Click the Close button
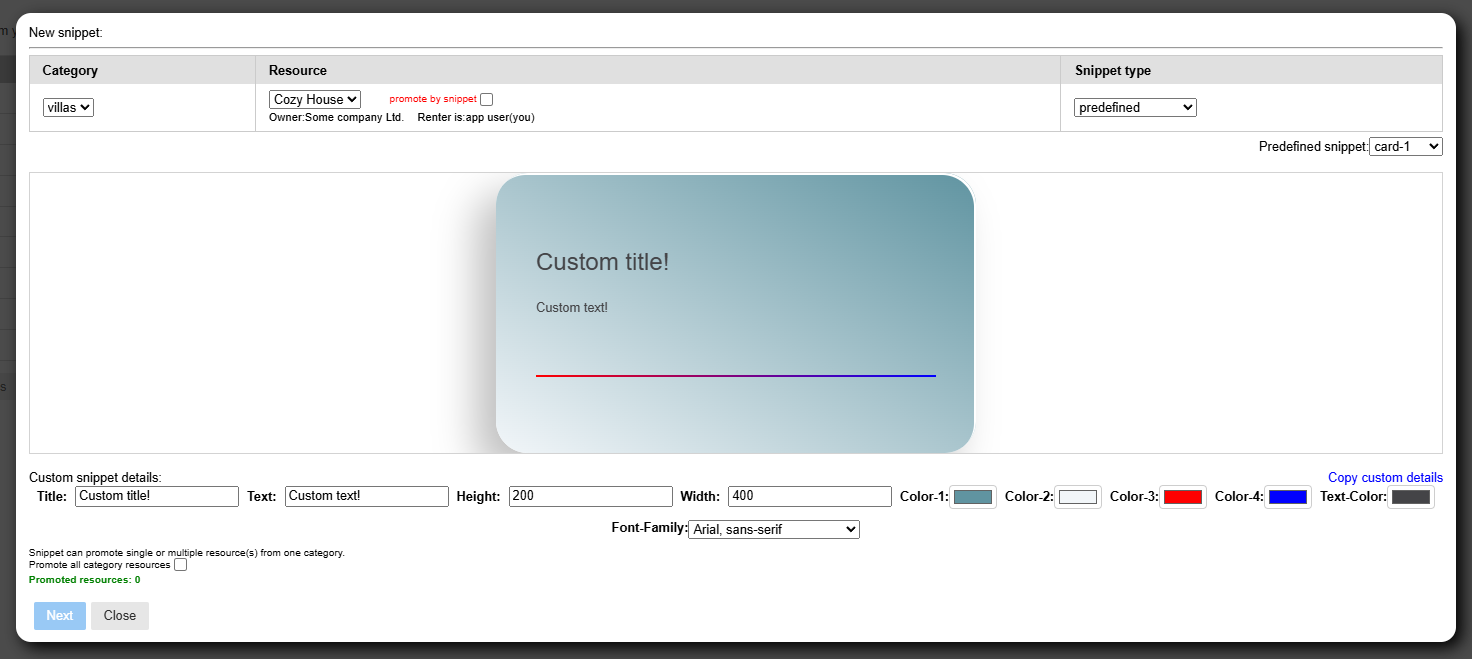The image size is (1472, 659). click(x=120, y=616)
